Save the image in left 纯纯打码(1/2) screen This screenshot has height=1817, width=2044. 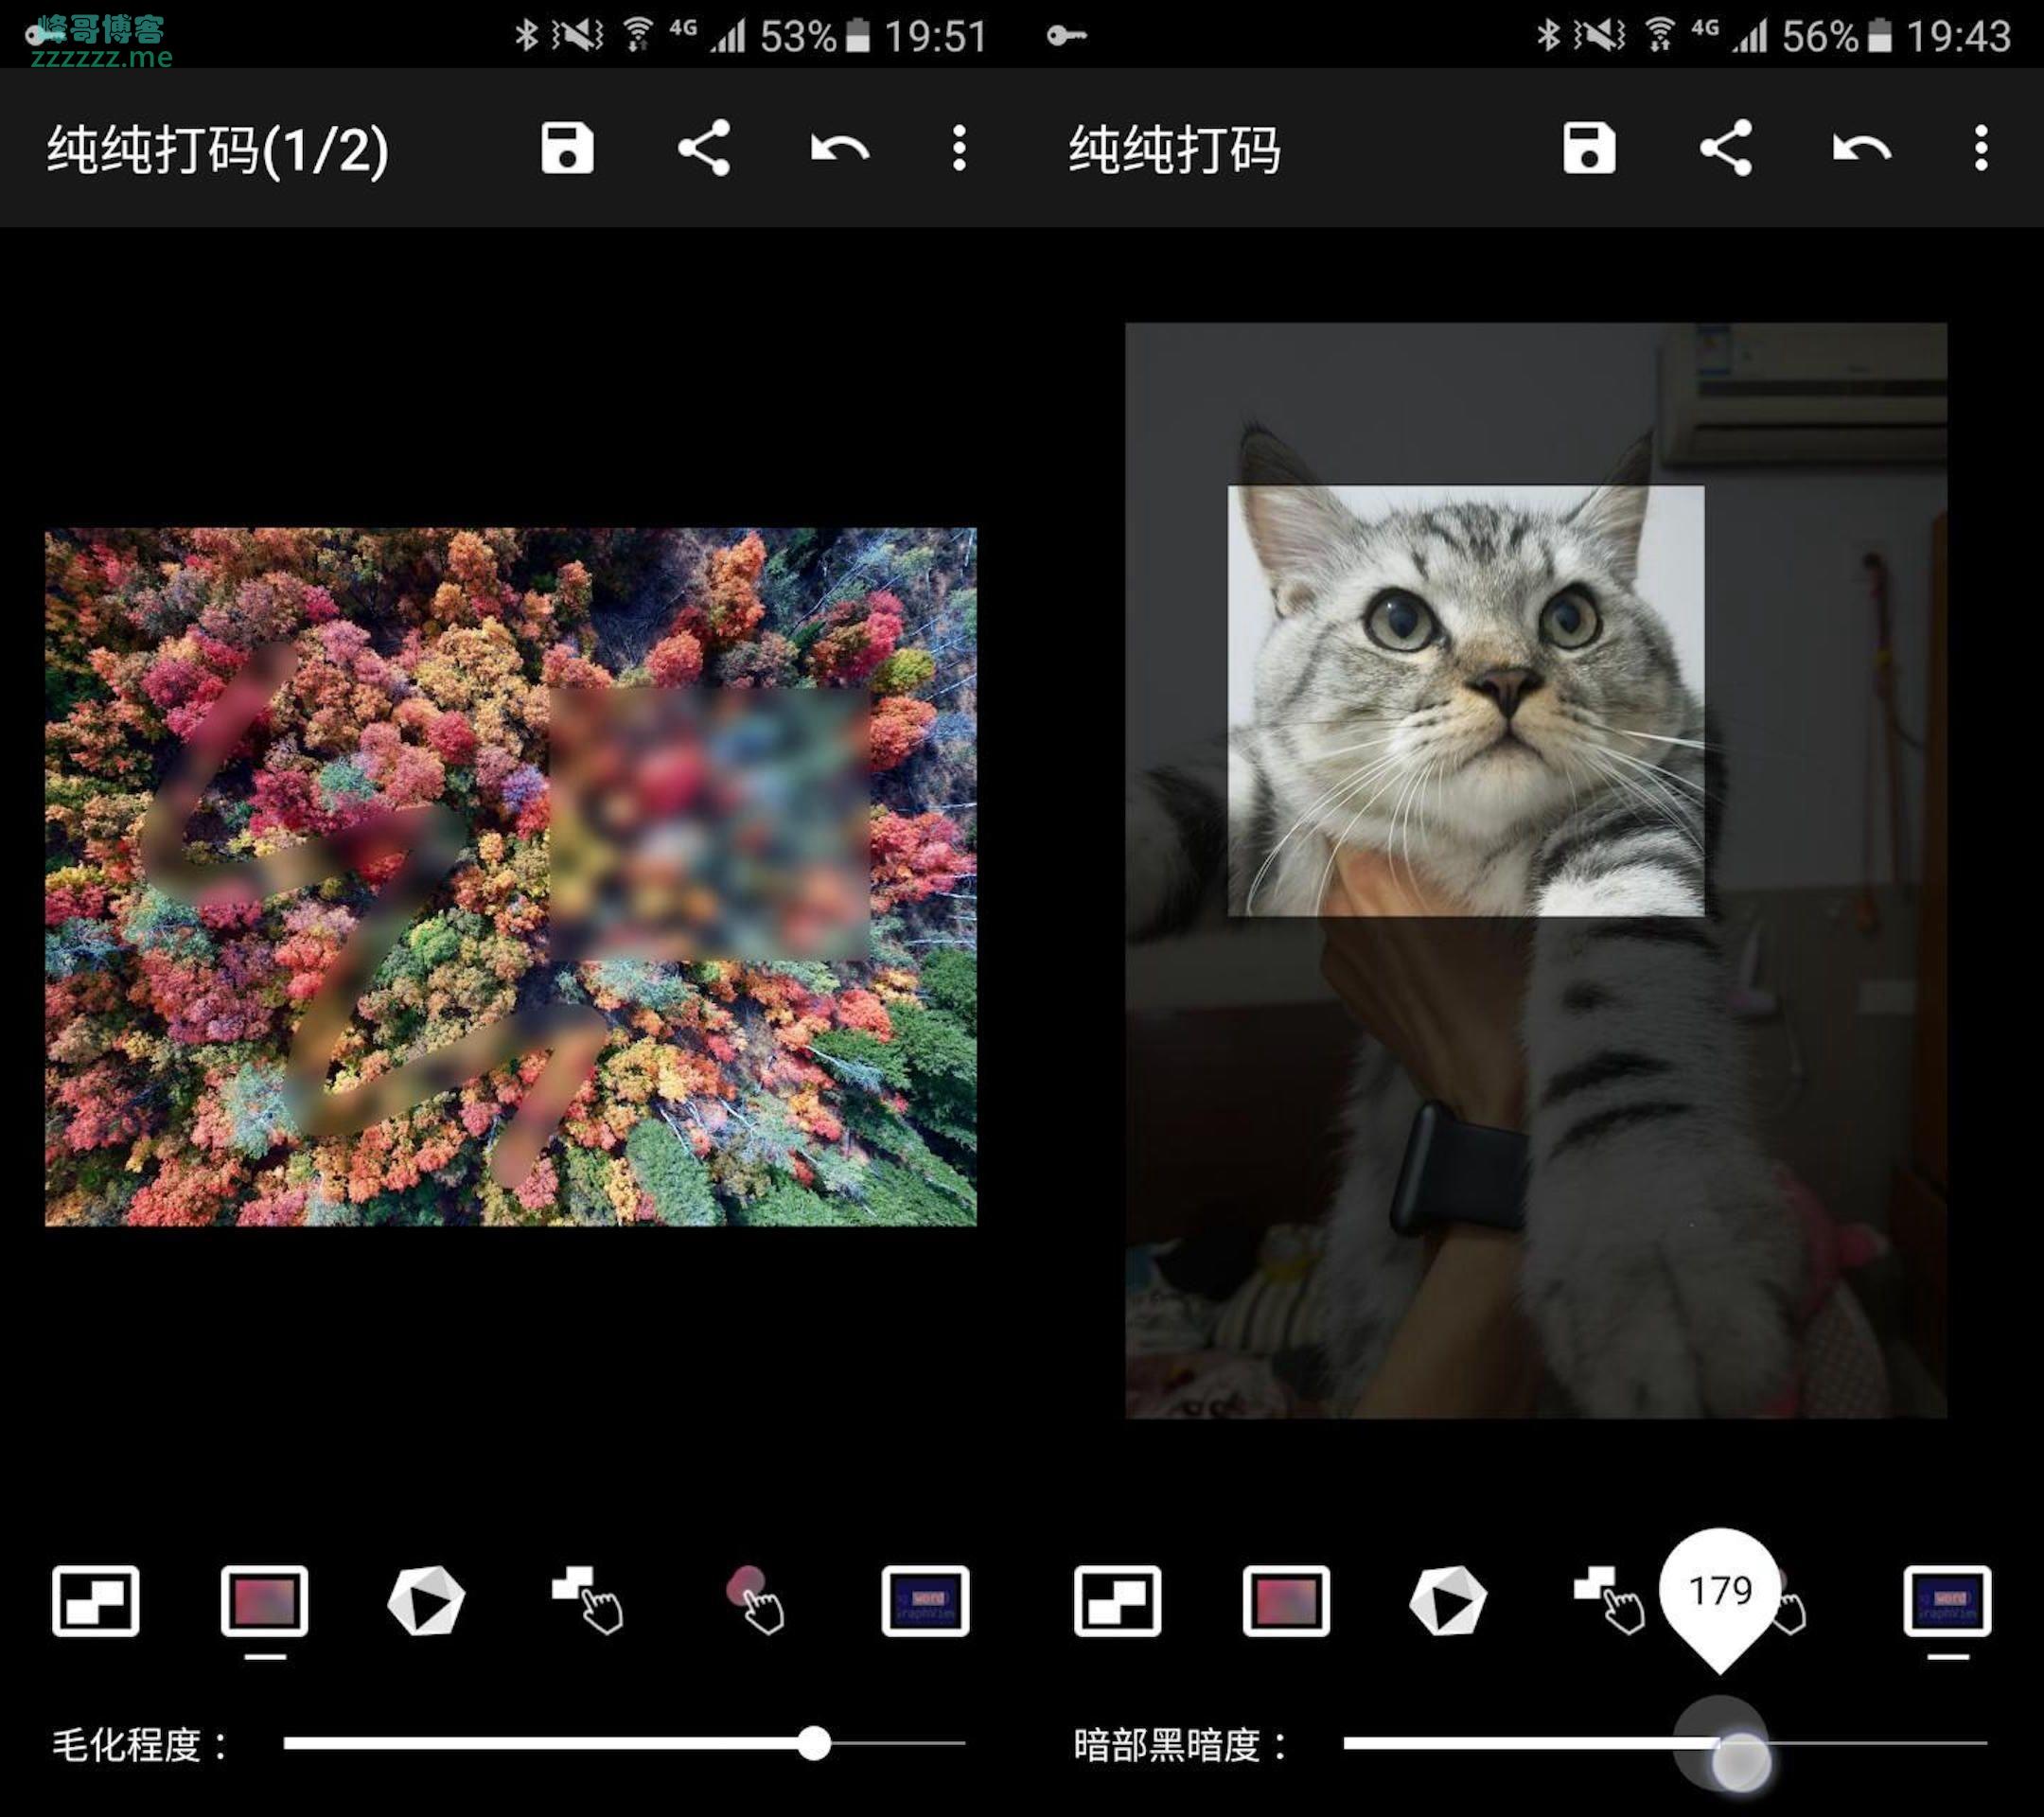pyautogui.click(x=567, y=149)
